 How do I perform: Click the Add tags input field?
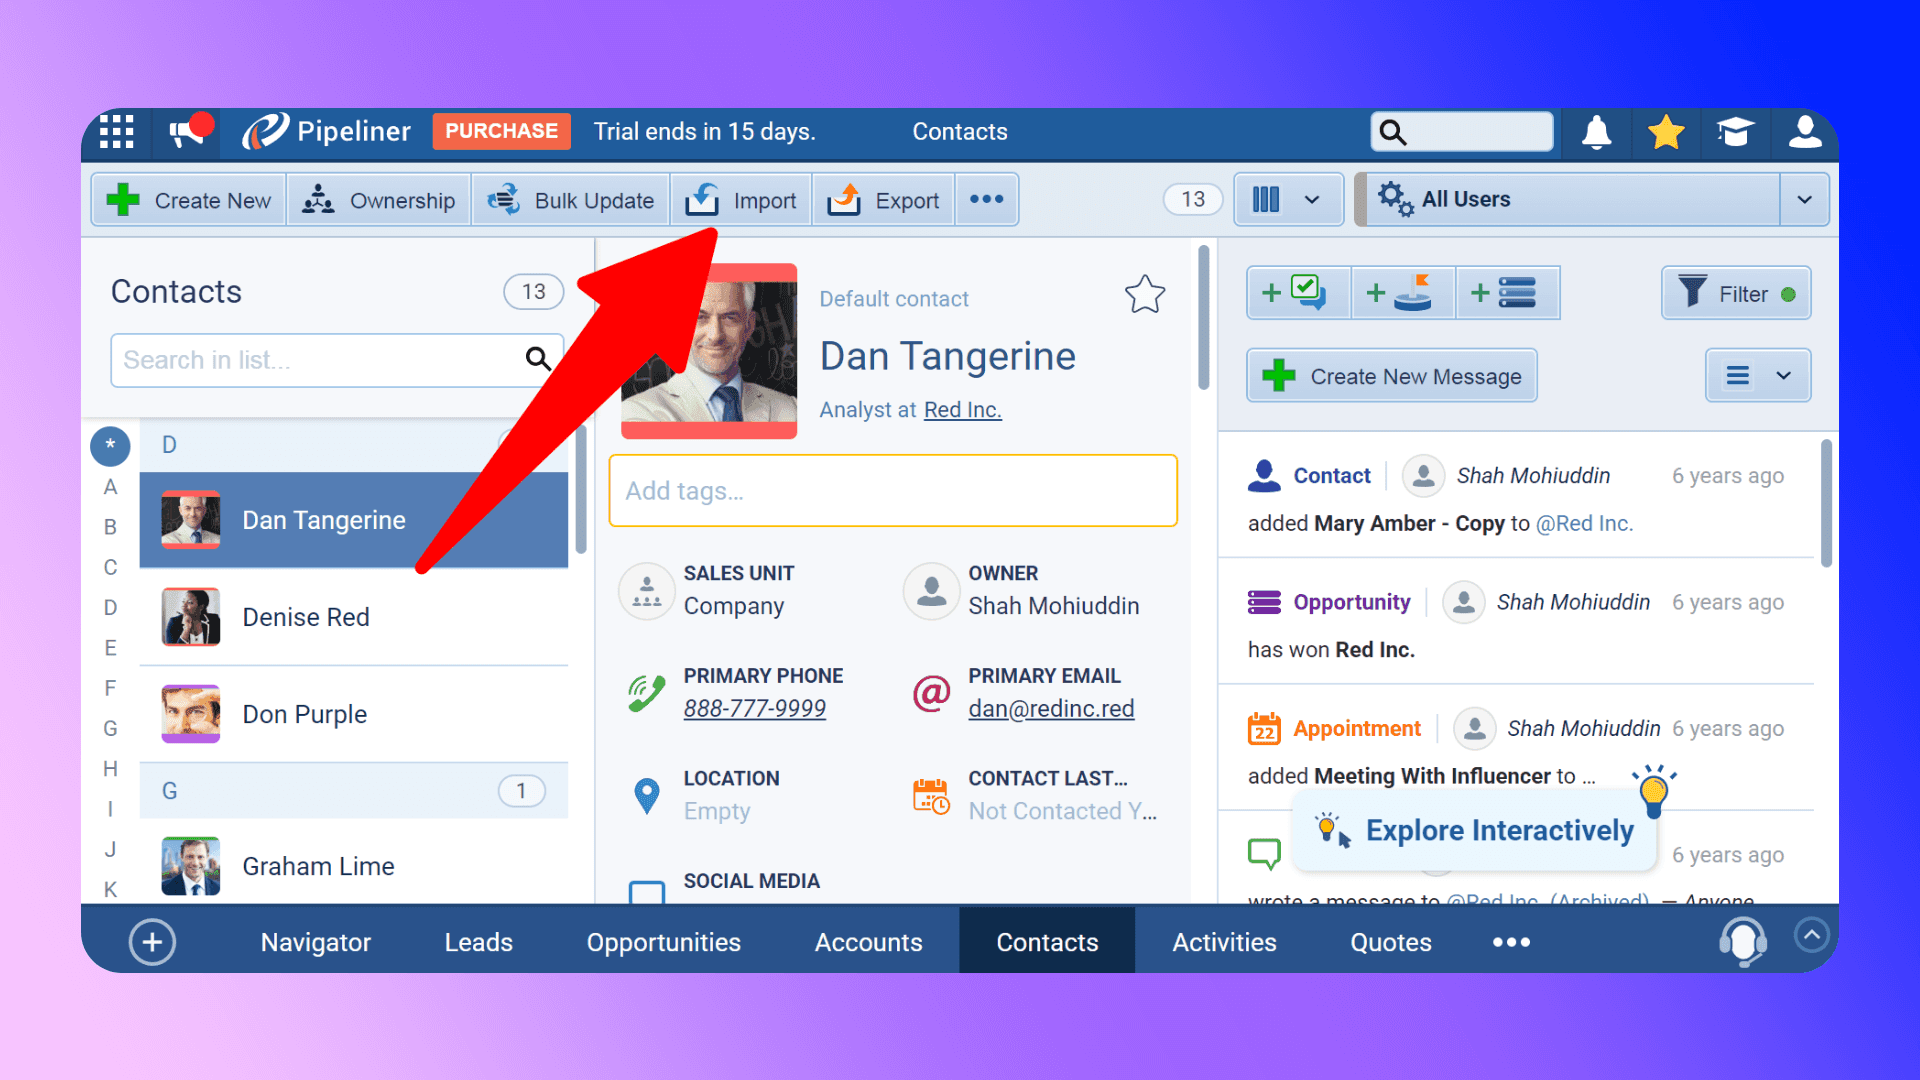[893, 491]
